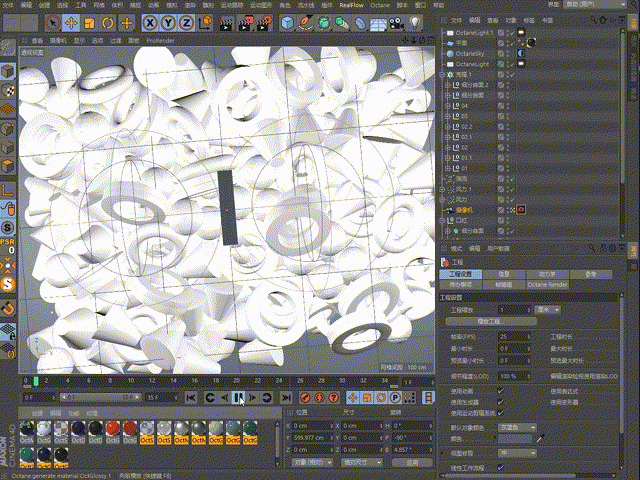Expand the 01.1 null object
640x480 pixels.
point(447,158)
